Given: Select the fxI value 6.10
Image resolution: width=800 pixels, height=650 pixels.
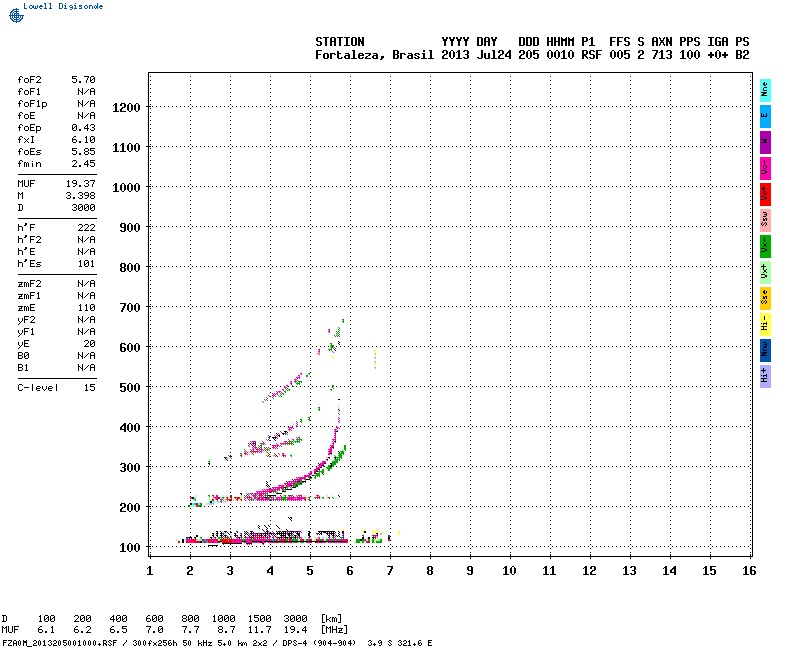Looking at the screenshot, I should (x=83, y=140).
